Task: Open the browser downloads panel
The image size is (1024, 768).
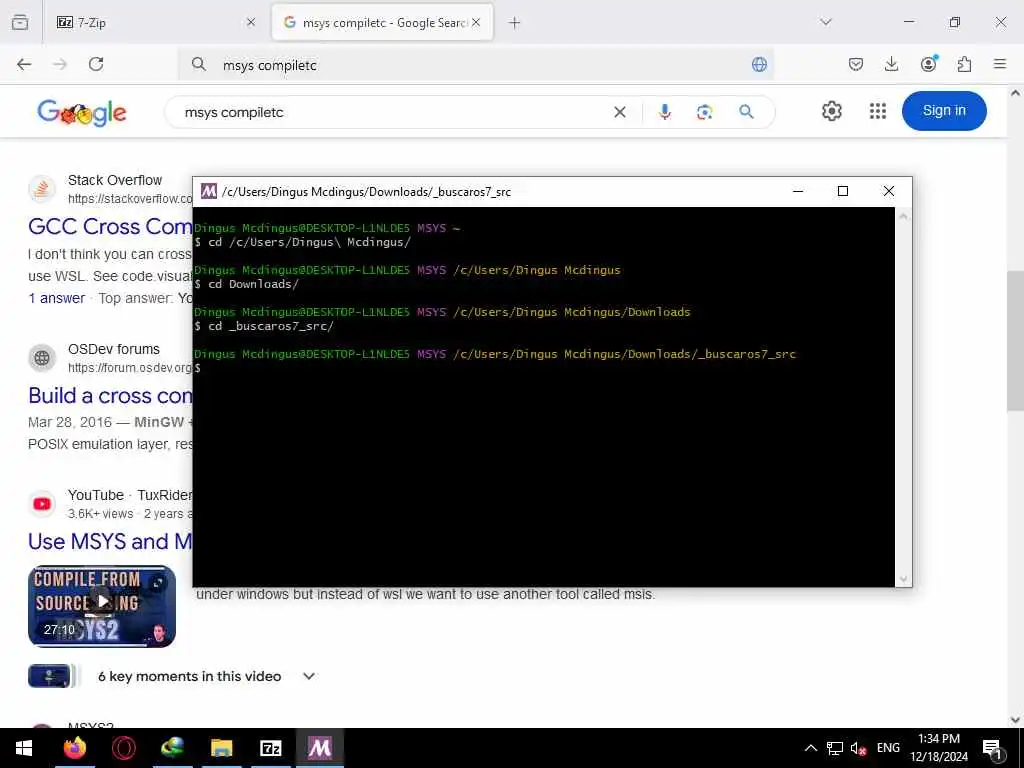Action: pyautogui.click(x=891, y=64)
